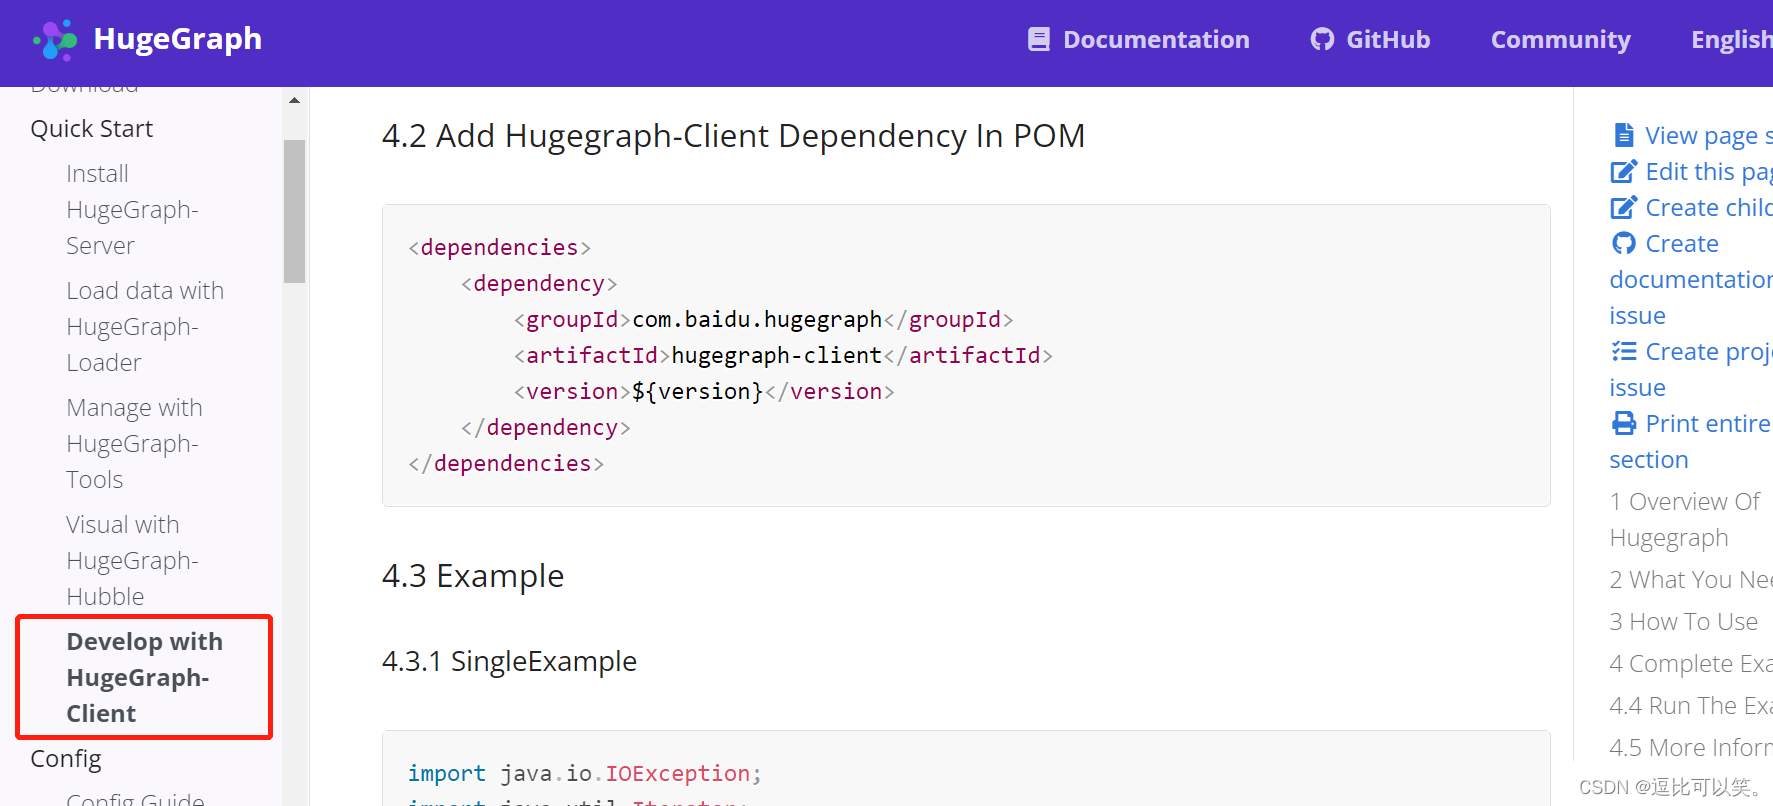The image size is (1773, 806).
Task: Click the Edit this page pencil icon
Action: coord(1624,171)
